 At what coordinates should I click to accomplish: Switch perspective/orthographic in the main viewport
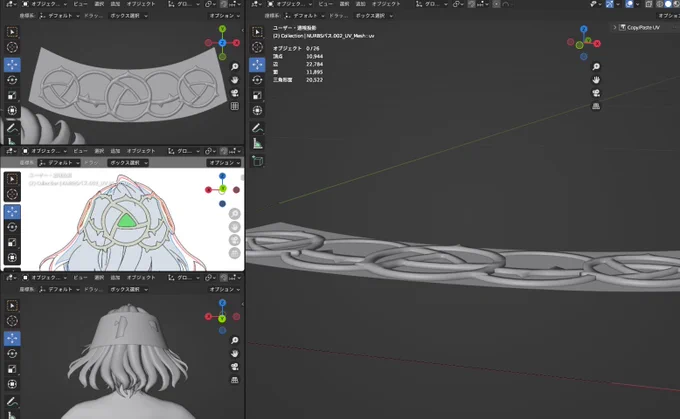tap(596, 106)
